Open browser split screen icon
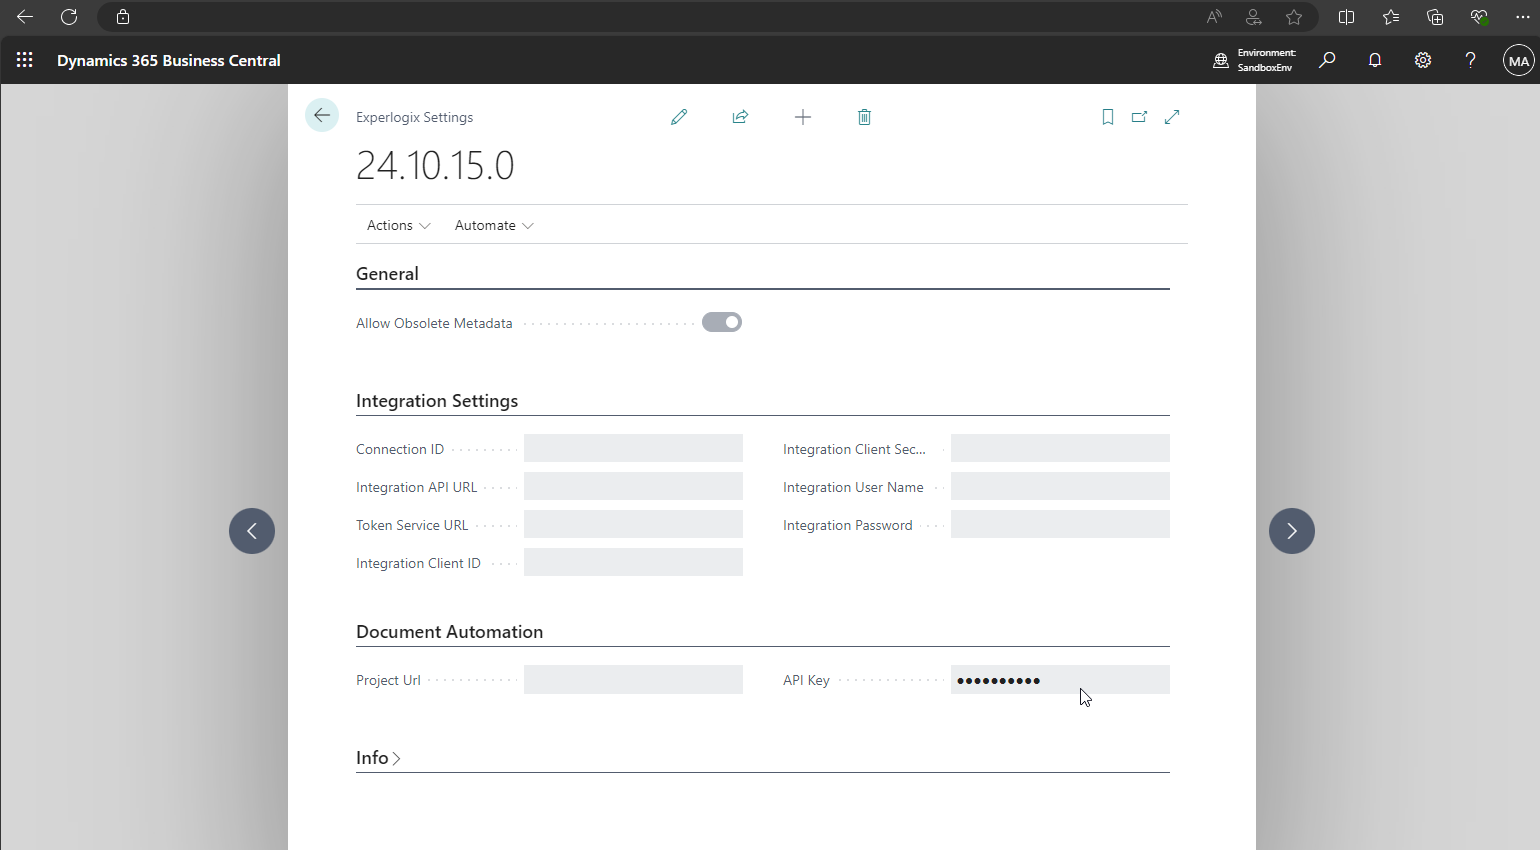 pyautogui.click(x=1347, y=17)
